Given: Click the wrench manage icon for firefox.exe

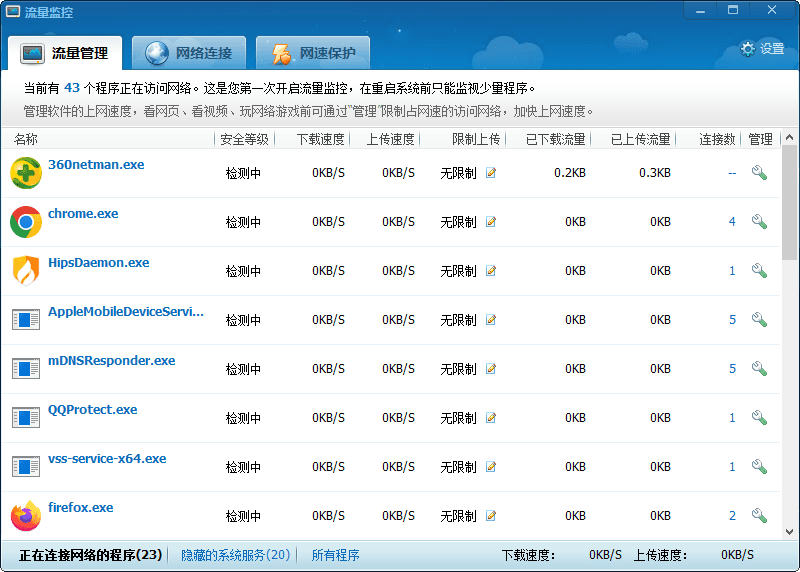Looking at the screenshot, I should (759, 516).
